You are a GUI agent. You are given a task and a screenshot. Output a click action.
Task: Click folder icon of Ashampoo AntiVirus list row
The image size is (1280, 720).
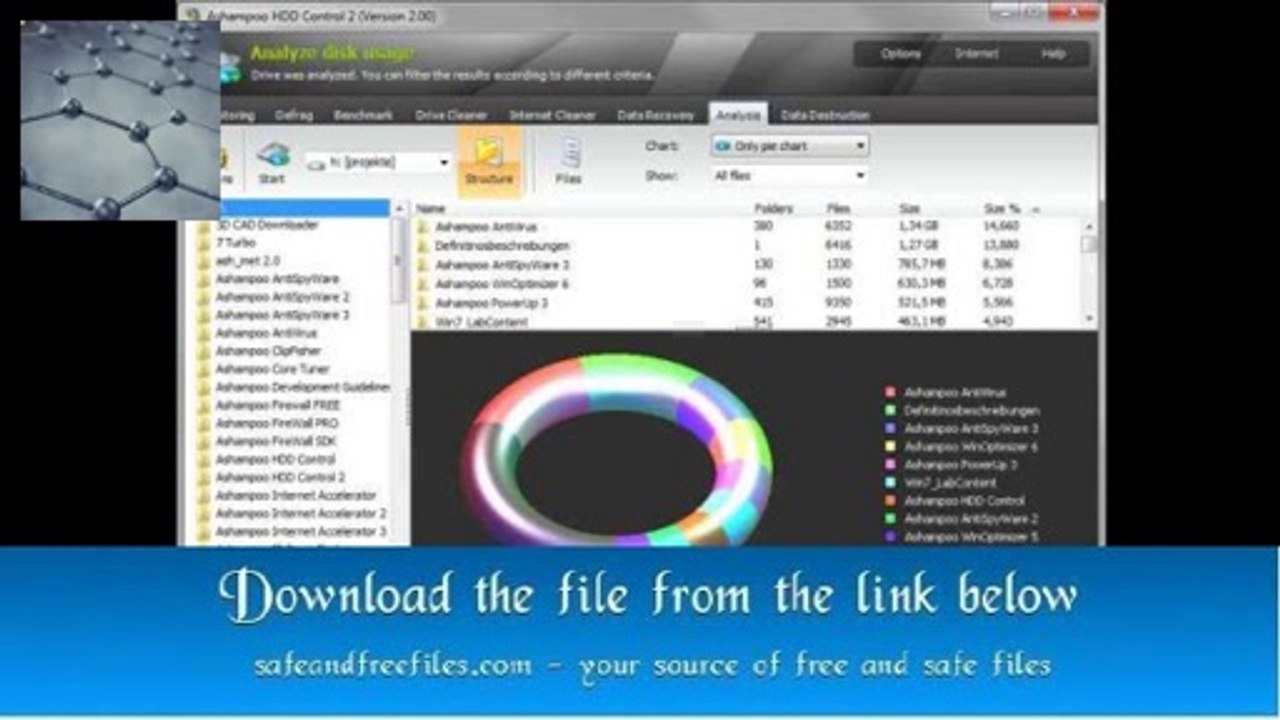coord(423,227)
